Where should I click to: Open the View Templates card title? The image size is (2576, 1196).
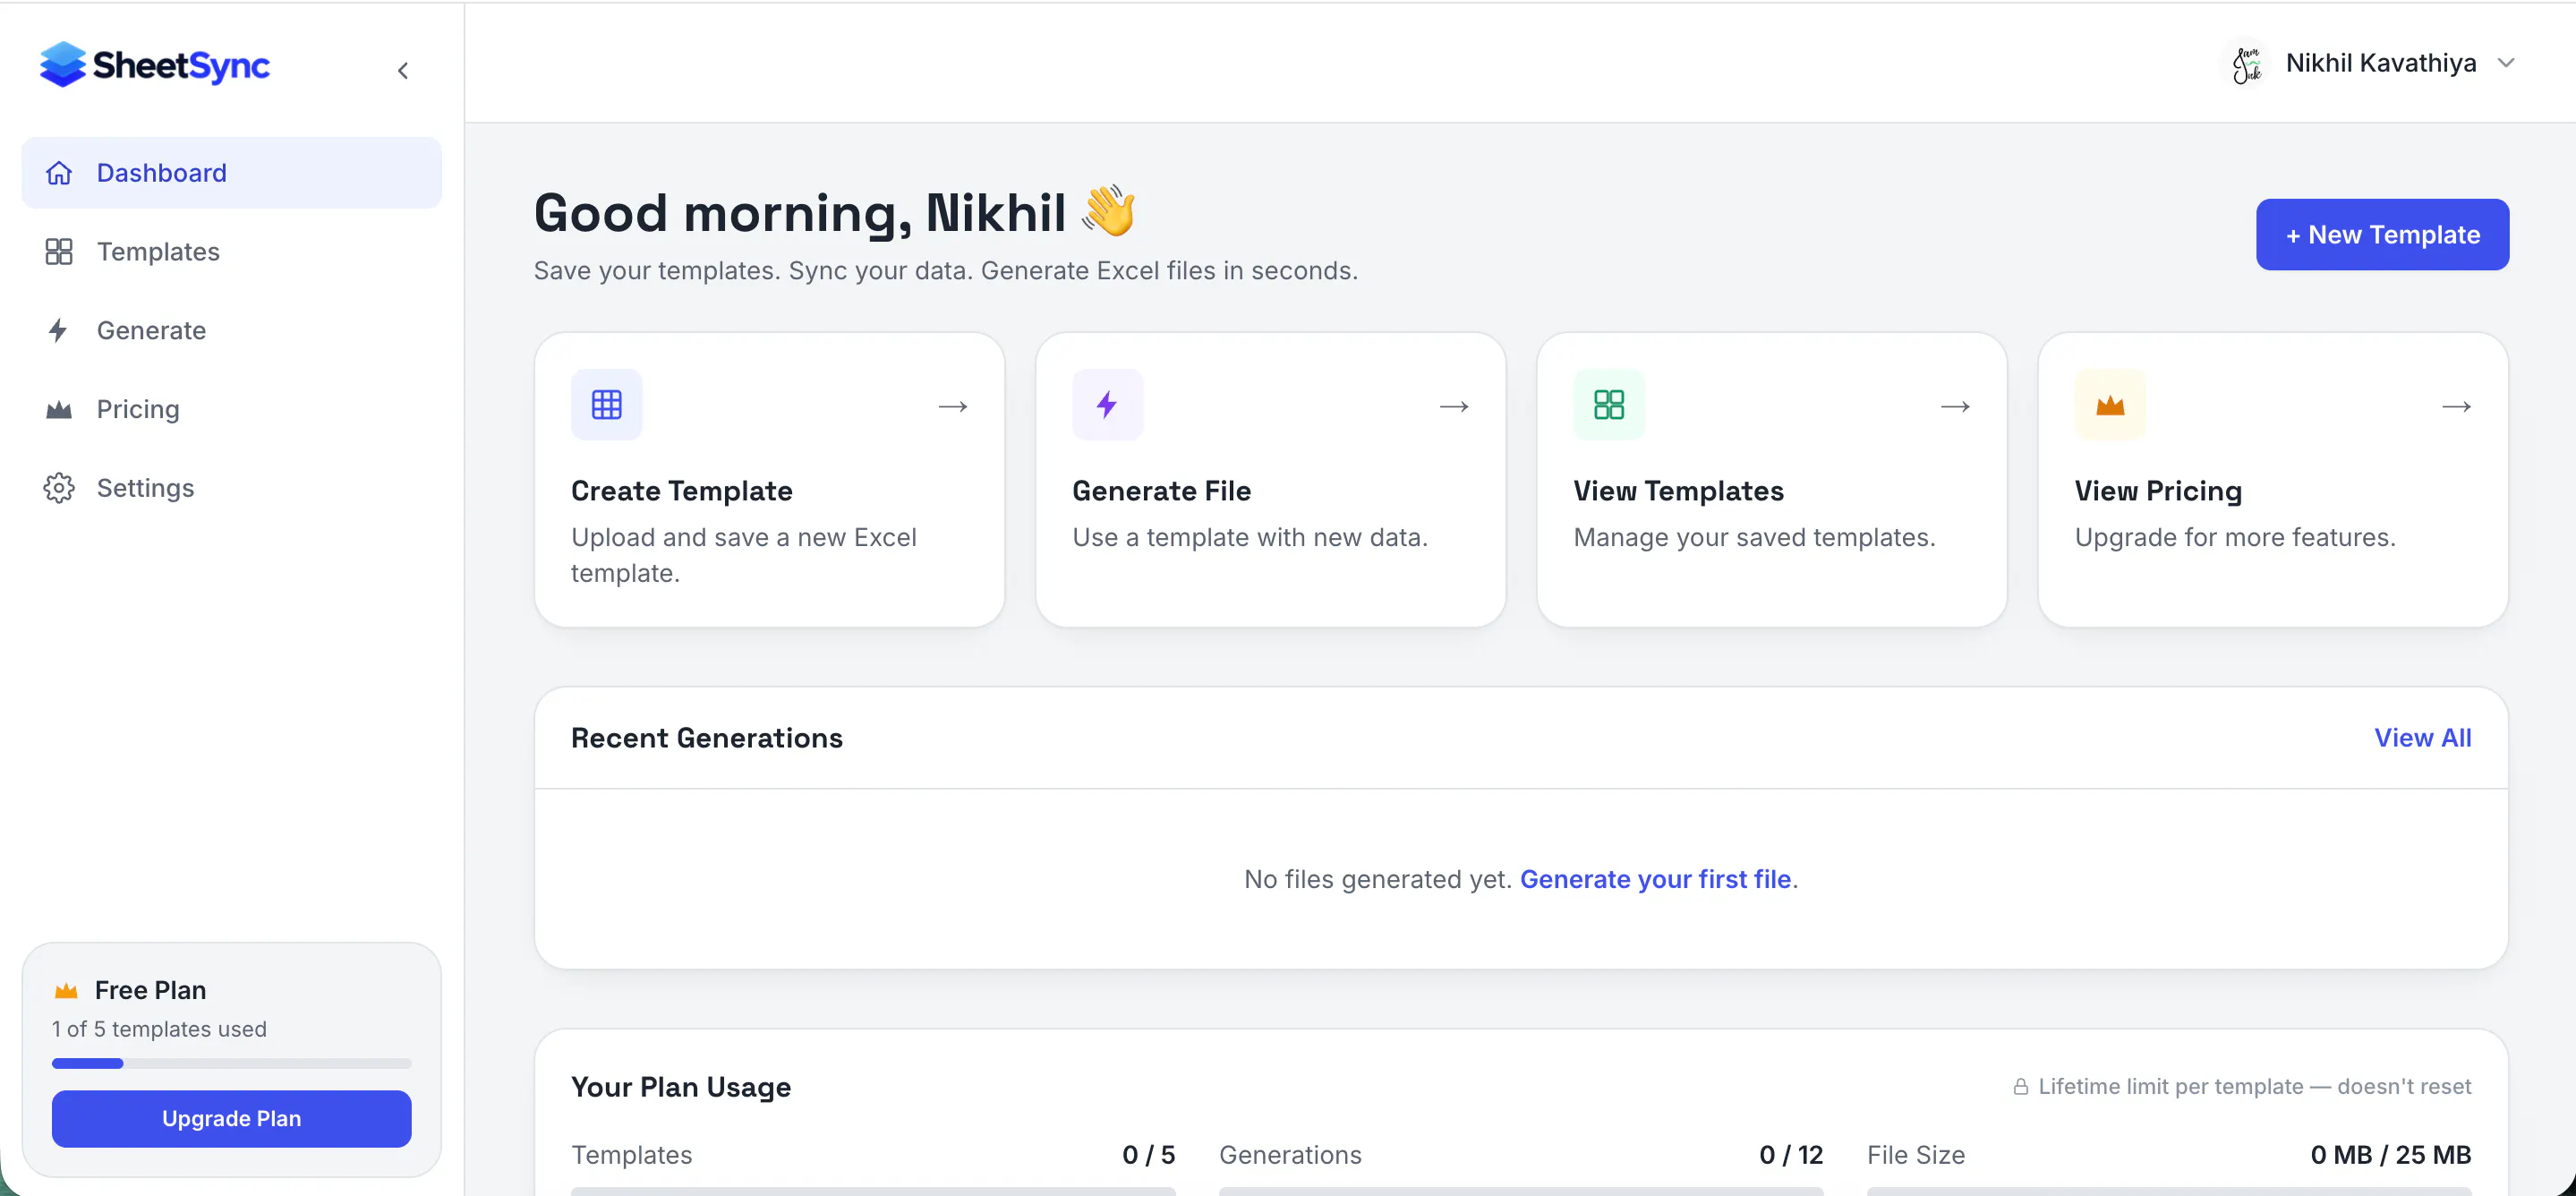coord(1679,491)
